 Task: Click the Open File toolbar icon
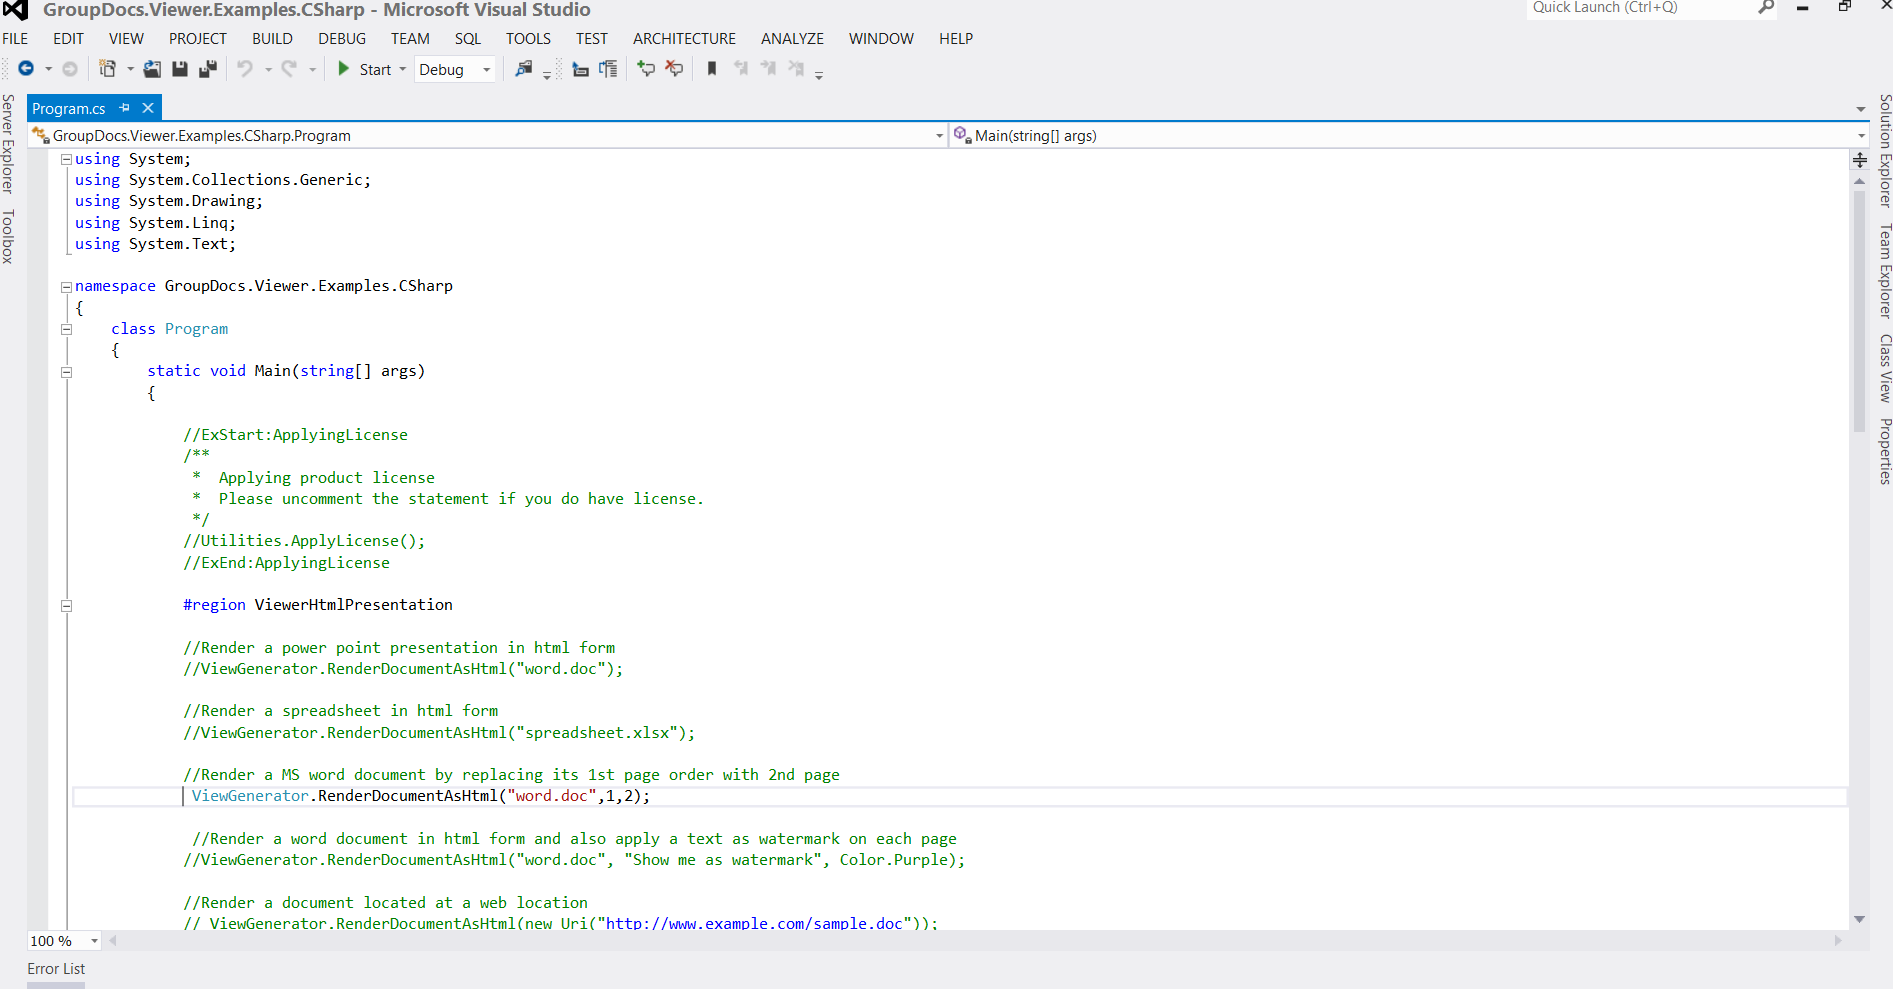pos(152,69)
